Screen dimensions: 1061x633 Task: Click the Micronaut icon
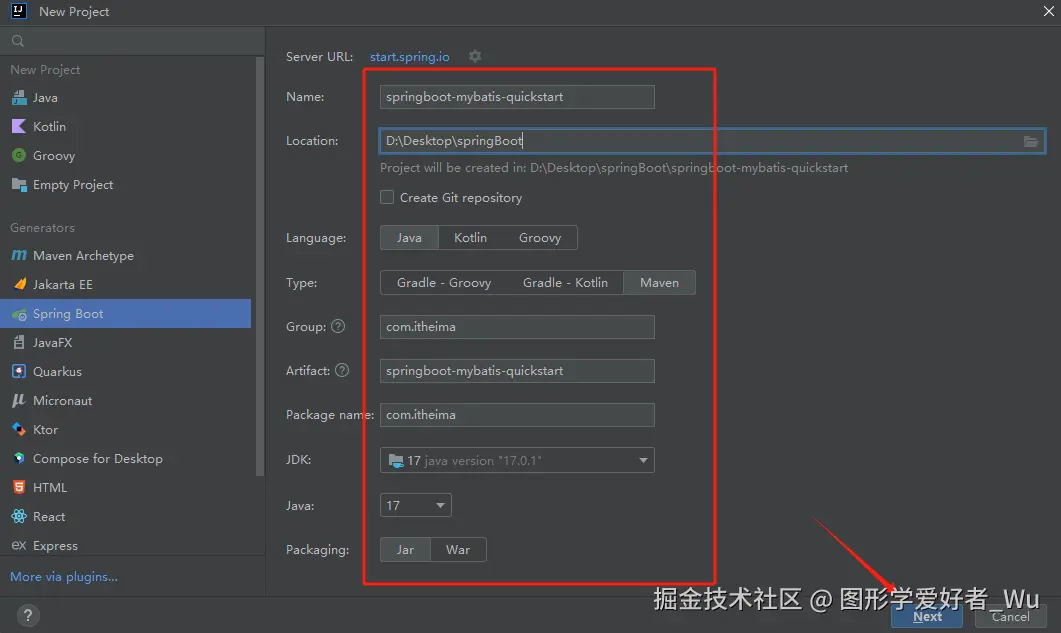[x=19, y=401]
